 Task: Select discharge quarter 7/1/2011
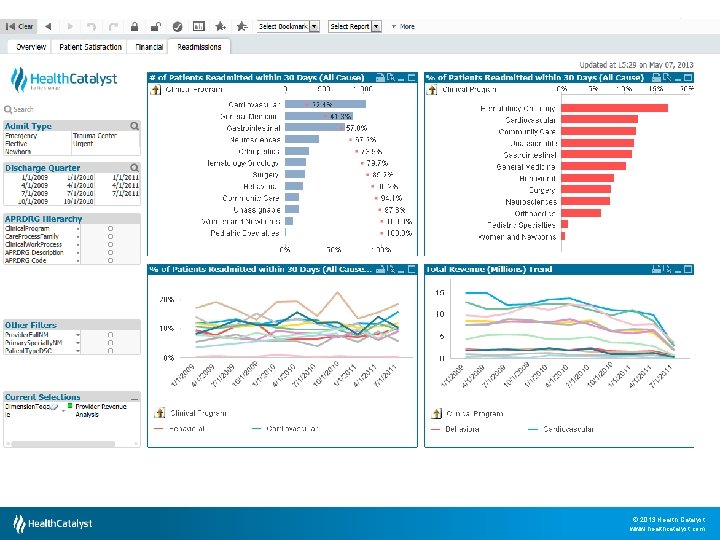[x=125, y=193]
